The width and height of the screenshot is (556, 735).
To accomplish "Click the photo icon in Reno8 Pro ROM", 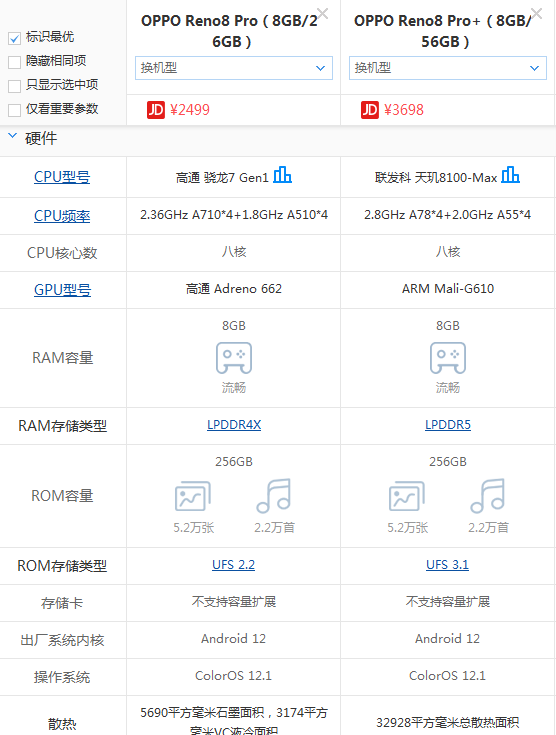I will click(x=193, y=496).
